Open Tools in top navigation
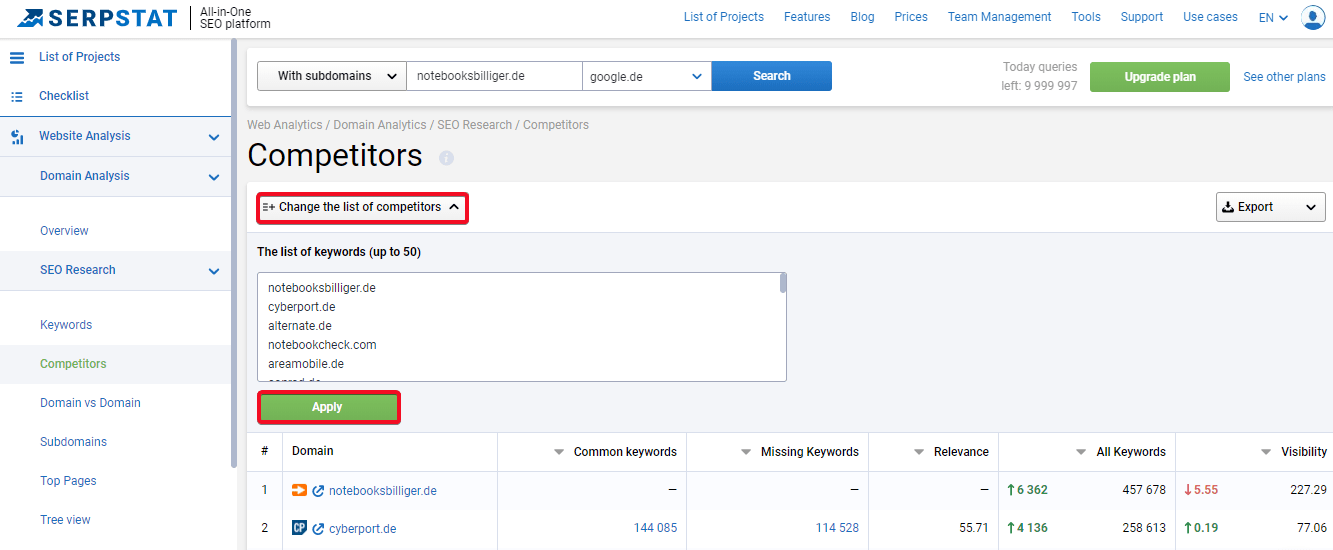The image size is (1333, 550). tap(1086, 17)
